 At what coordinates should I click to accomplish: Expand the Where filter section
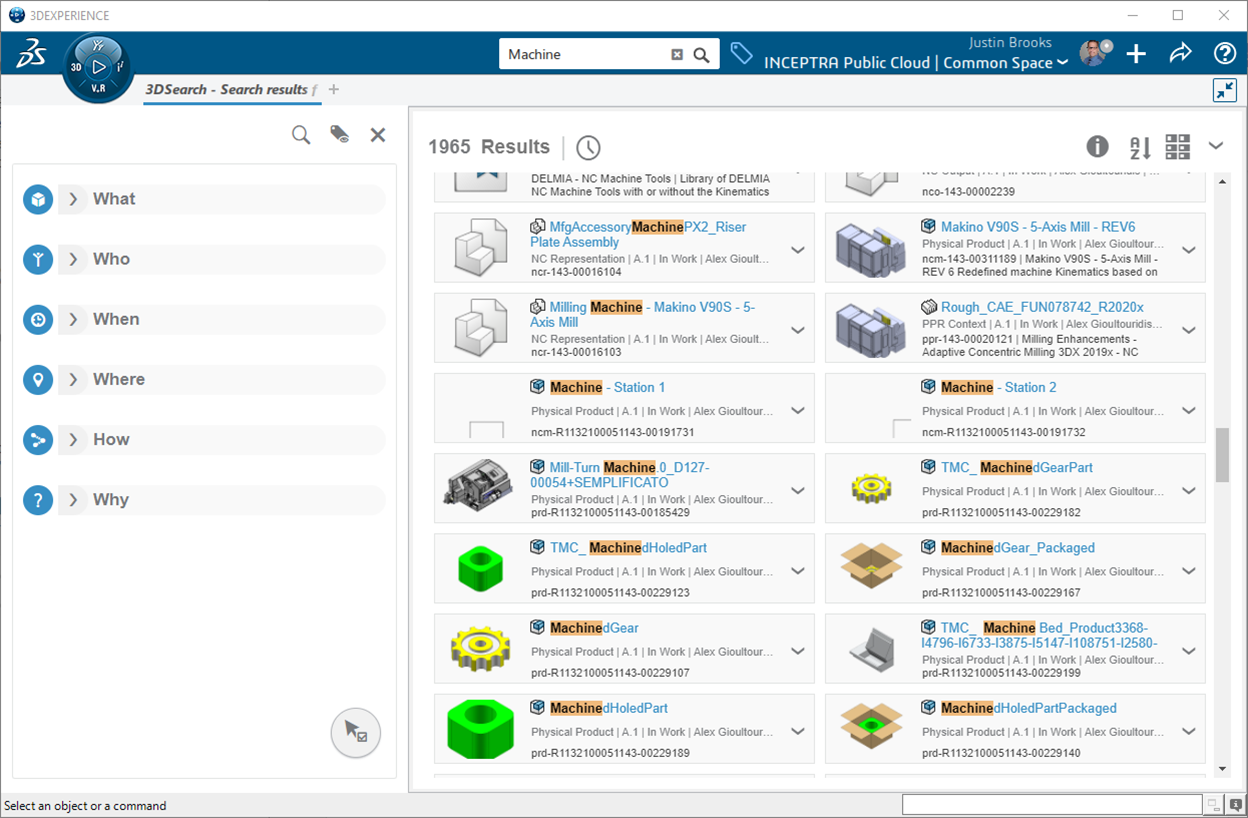(74, 379)
